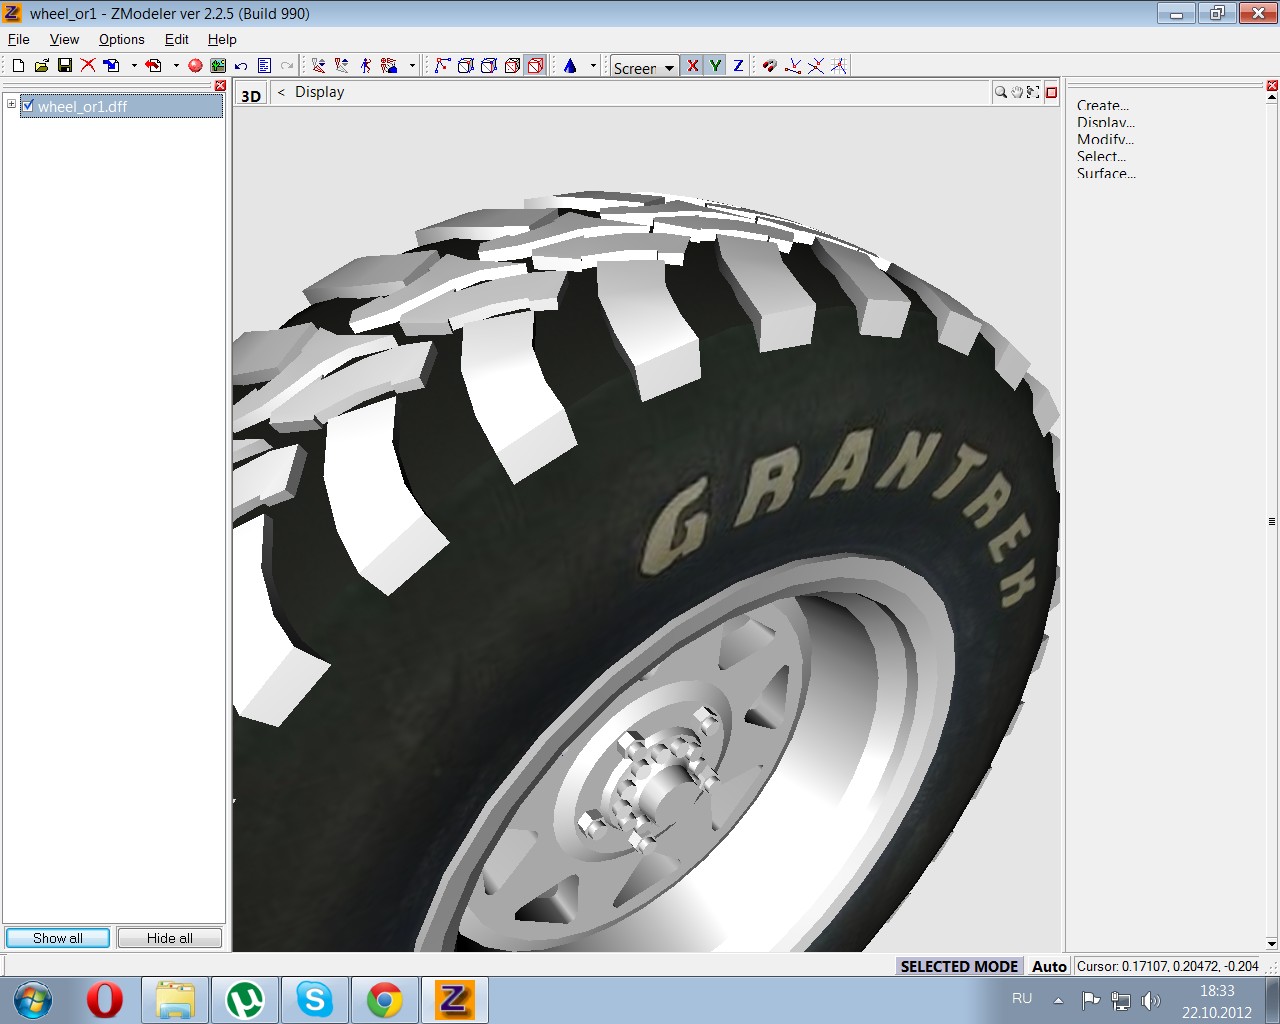Open the Screen axis system combo box
Image resolution: width=1280 pixels, height=1024 pixels.
645,67
